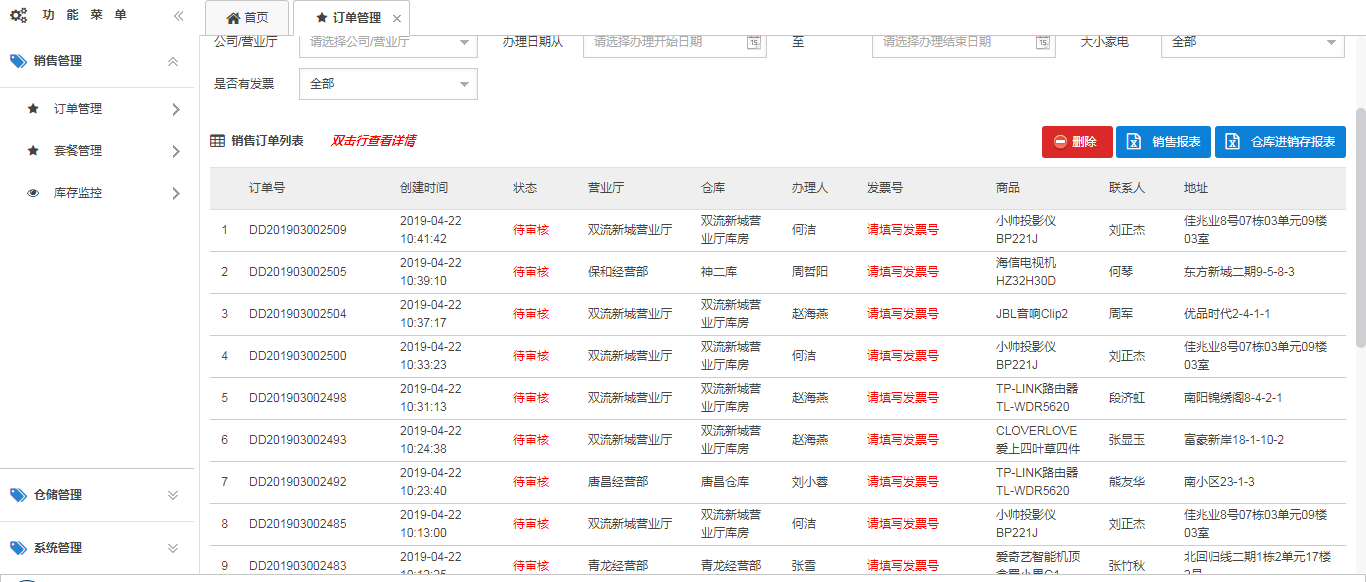Click the 销售报表 export button
The height and width of the screenshot is (582, 1366).
click(x=1163, y=142)
